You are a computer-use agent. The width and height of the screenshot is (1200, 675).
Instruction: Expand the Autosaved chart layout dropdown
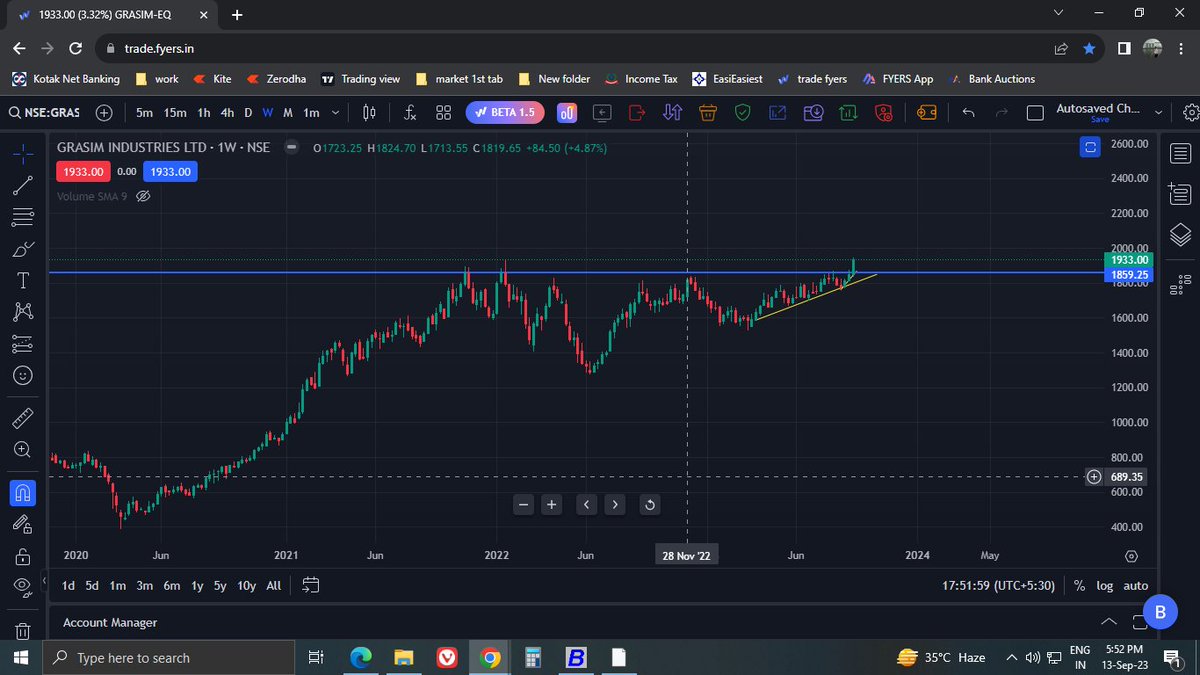pyautogui.click(x=1159, y=113)
